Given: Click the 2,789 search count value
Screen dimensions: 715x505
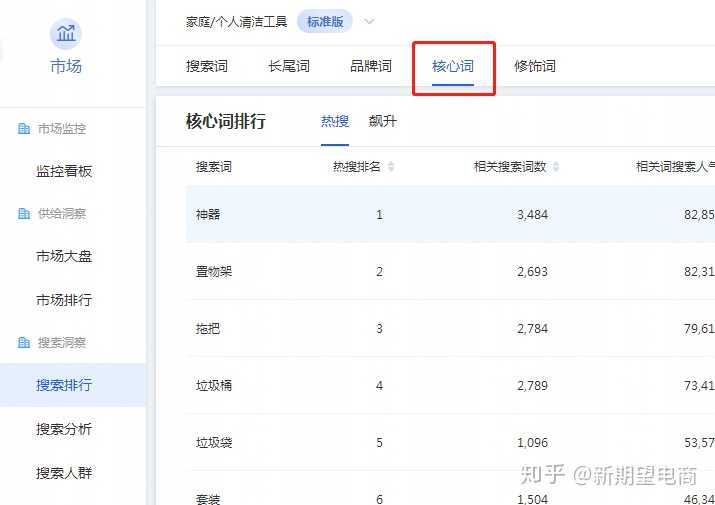Looking at the screenshot, I should point(532,385).
